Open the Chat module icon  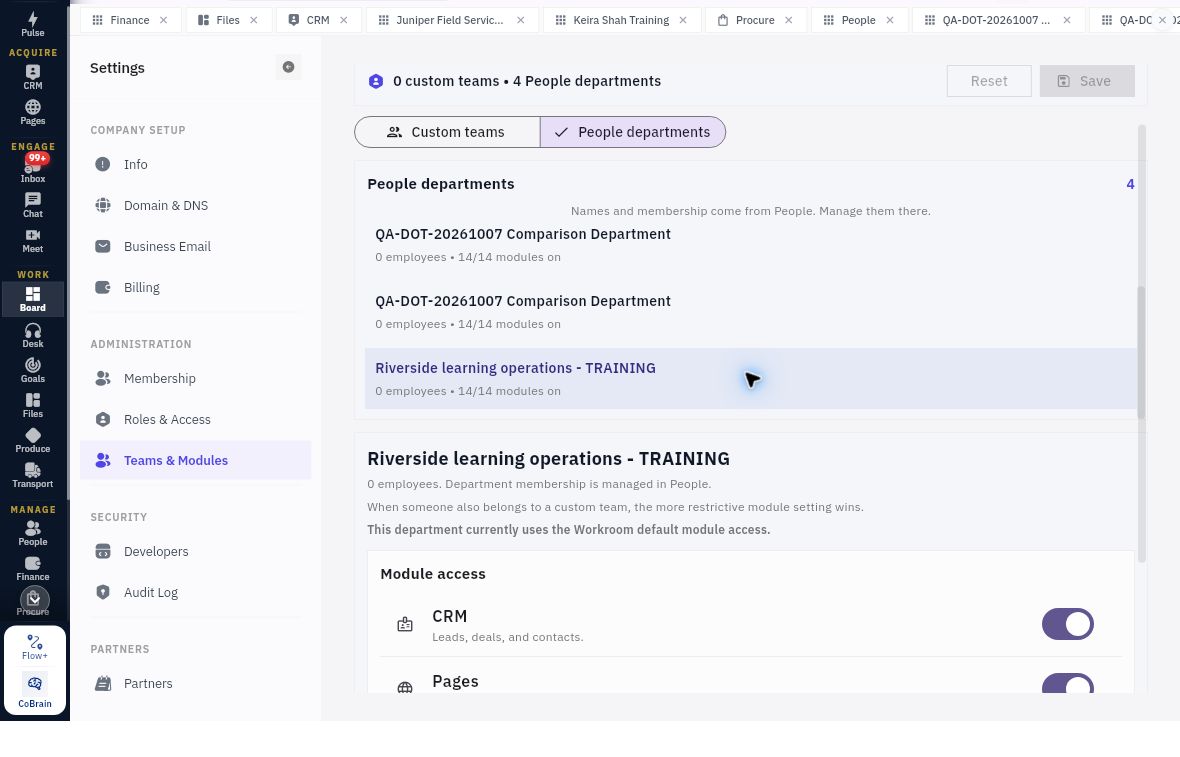(32, 205)
